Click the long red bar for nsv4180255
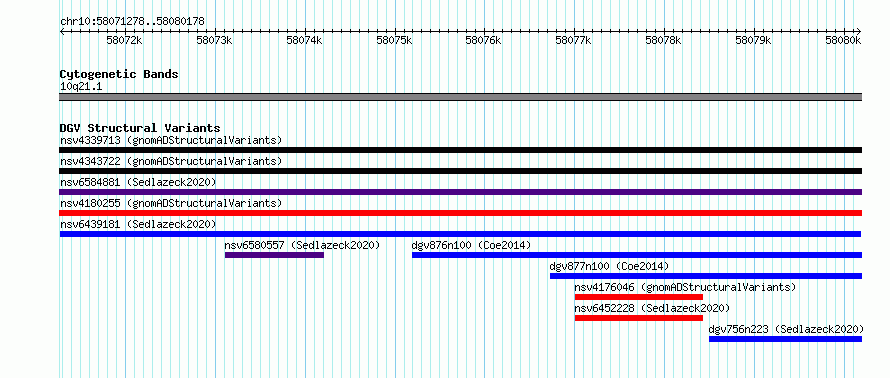Image resolution: width=890 pixels, height=378 pixels. tap(460, 213)
